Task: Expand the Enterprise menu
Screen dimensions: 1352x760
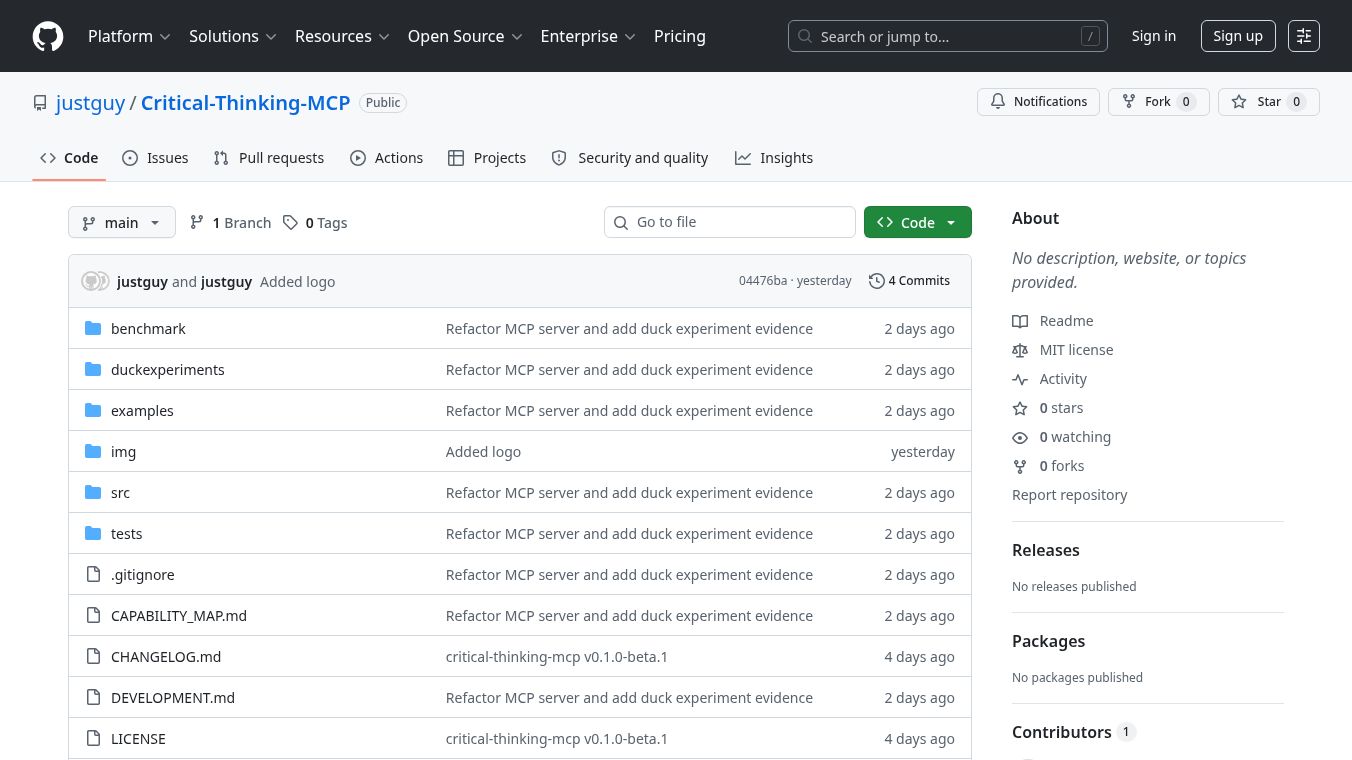Action: 588,36
